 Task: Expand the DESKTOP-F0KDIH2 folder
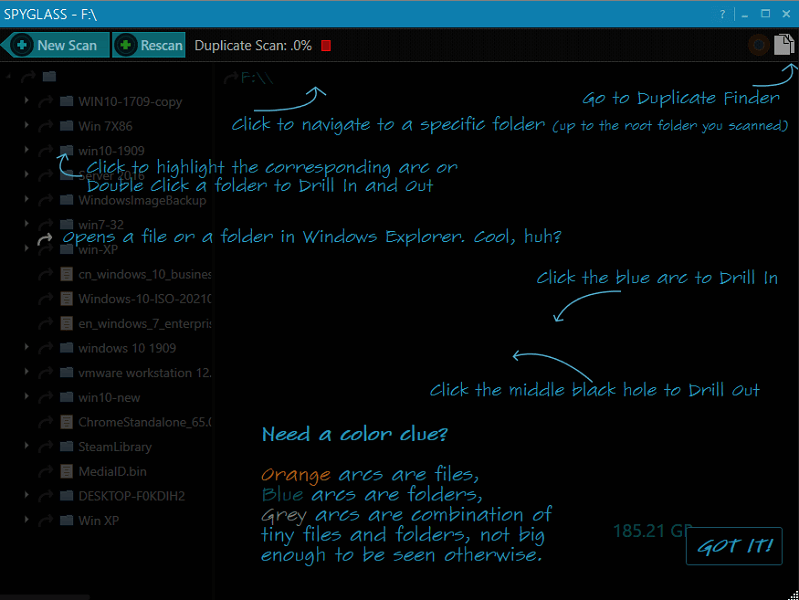tap(25, 496)
